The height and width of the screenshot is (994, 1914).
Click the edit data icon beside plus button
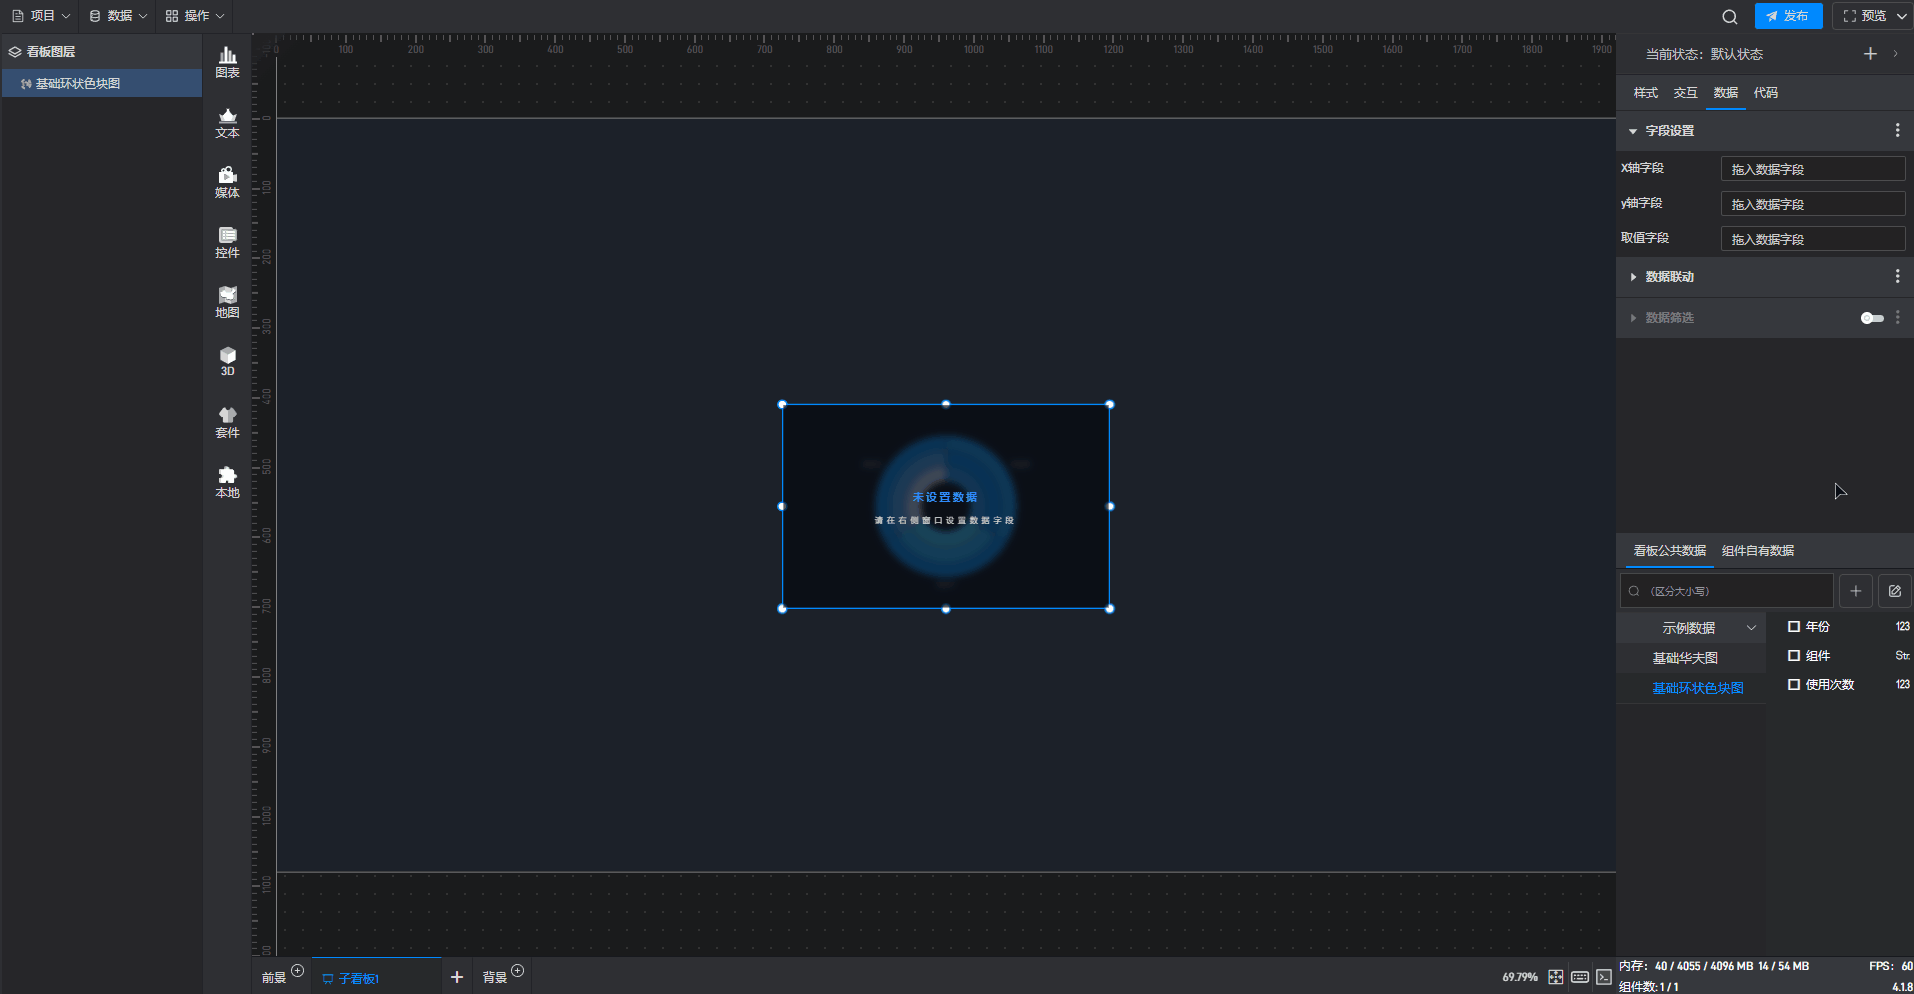point(1894,591)
